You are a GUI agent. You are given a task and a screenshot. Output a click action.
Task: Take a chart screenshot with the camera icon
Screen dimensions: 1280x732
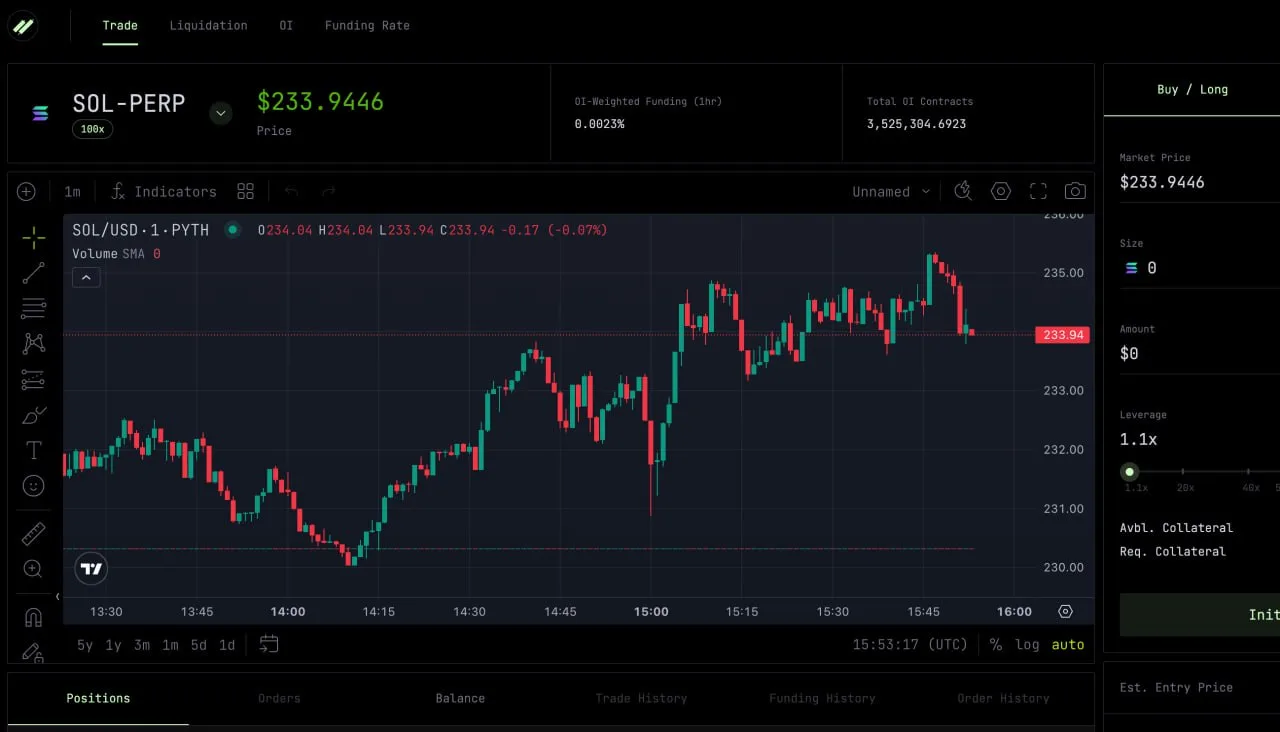coord(1075,191)
